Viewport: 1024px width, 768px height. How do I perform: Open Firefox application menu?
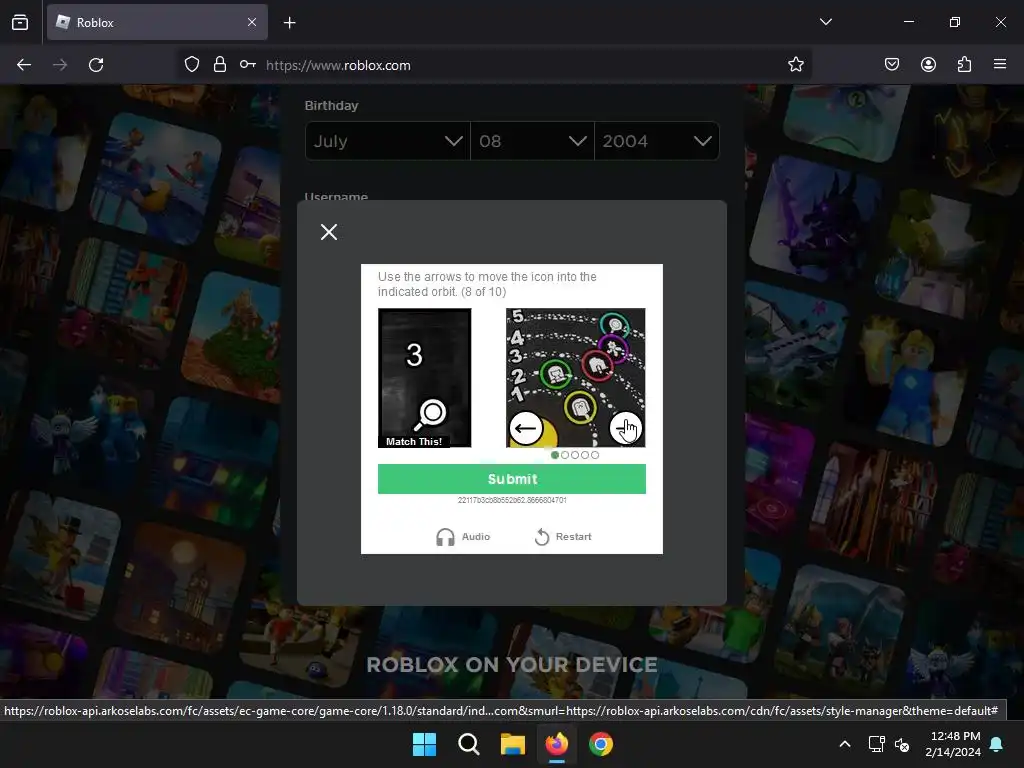click(x=1000, y=64)
